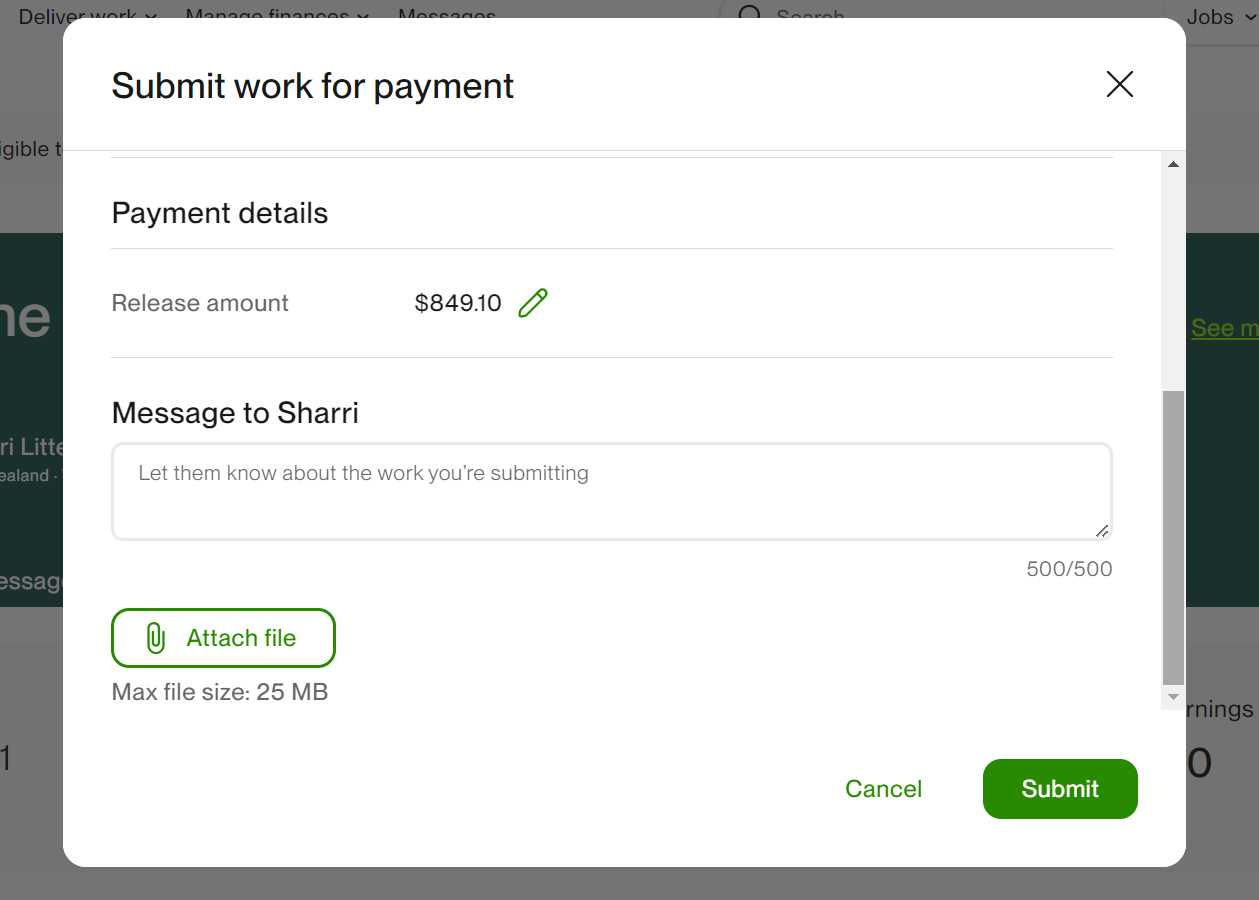Click the magnifying glass search icon

tap(750, 14)
